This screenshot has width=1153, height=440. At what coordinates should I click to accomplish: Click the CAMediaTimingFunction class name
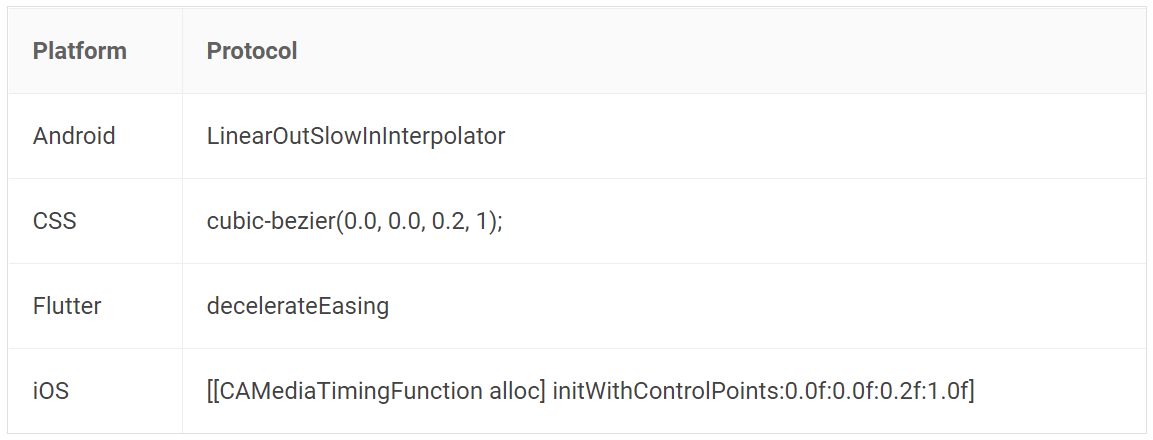click(351, 390)
